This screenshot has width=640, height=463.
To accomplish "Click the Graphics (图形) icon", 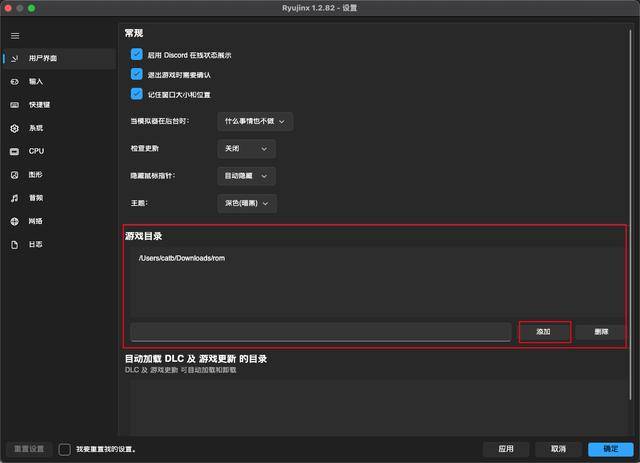I will tap(15, 175).
